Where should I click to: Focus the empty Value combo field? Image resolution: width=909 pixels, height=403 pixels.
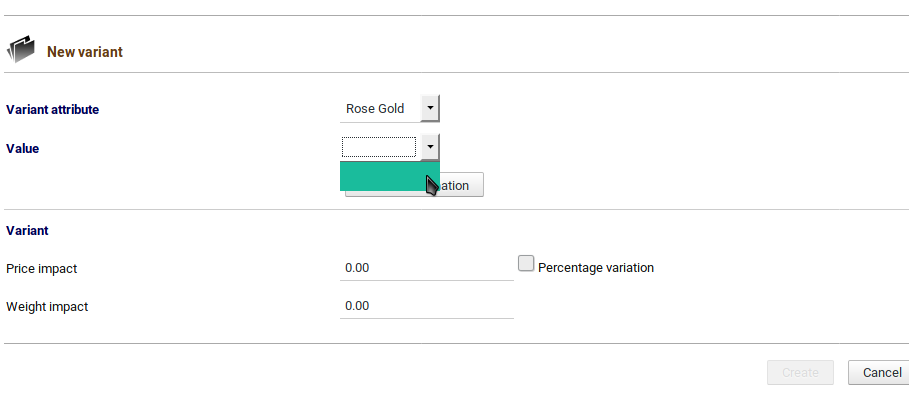point(379,147)
